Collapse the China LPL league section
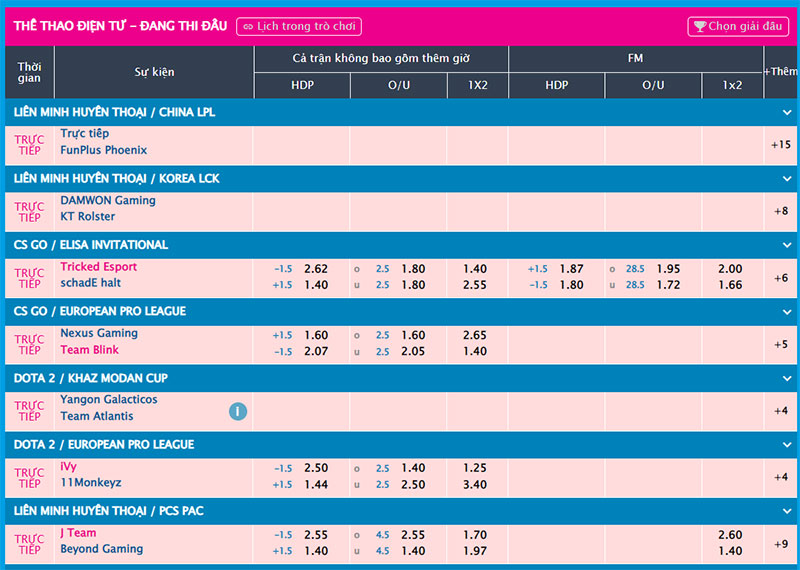The image size is (800, 570). [786, 113]
